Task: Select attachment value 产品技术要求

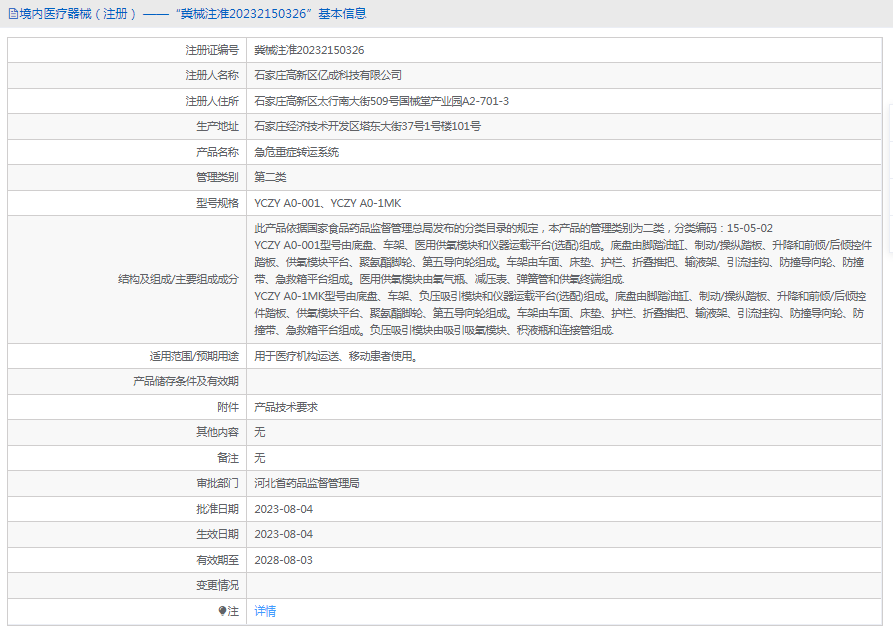Action: pyautogui.click(x=286, y=407)
